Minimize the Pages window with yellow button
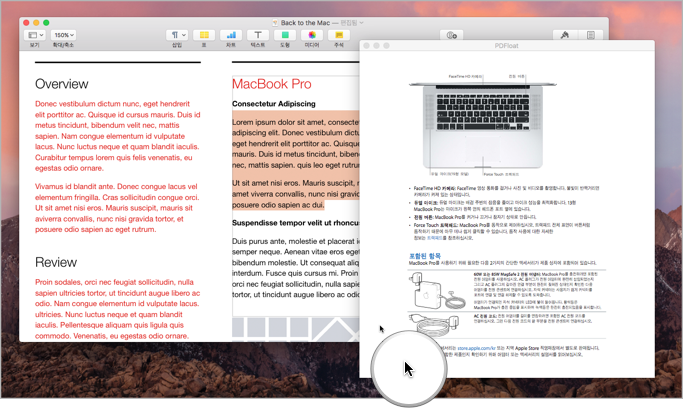683x408 pixels. pyautogui.click(x=36, y=23)
